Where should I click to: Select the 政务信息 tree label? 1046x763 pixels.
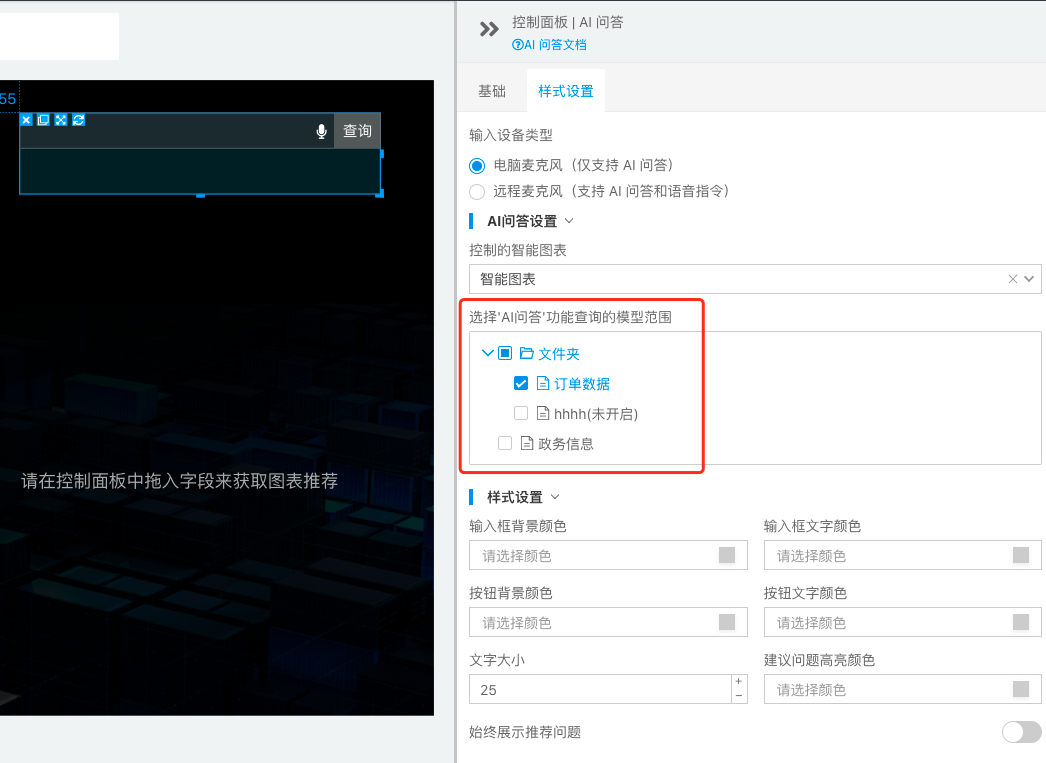tap(566, 444)
